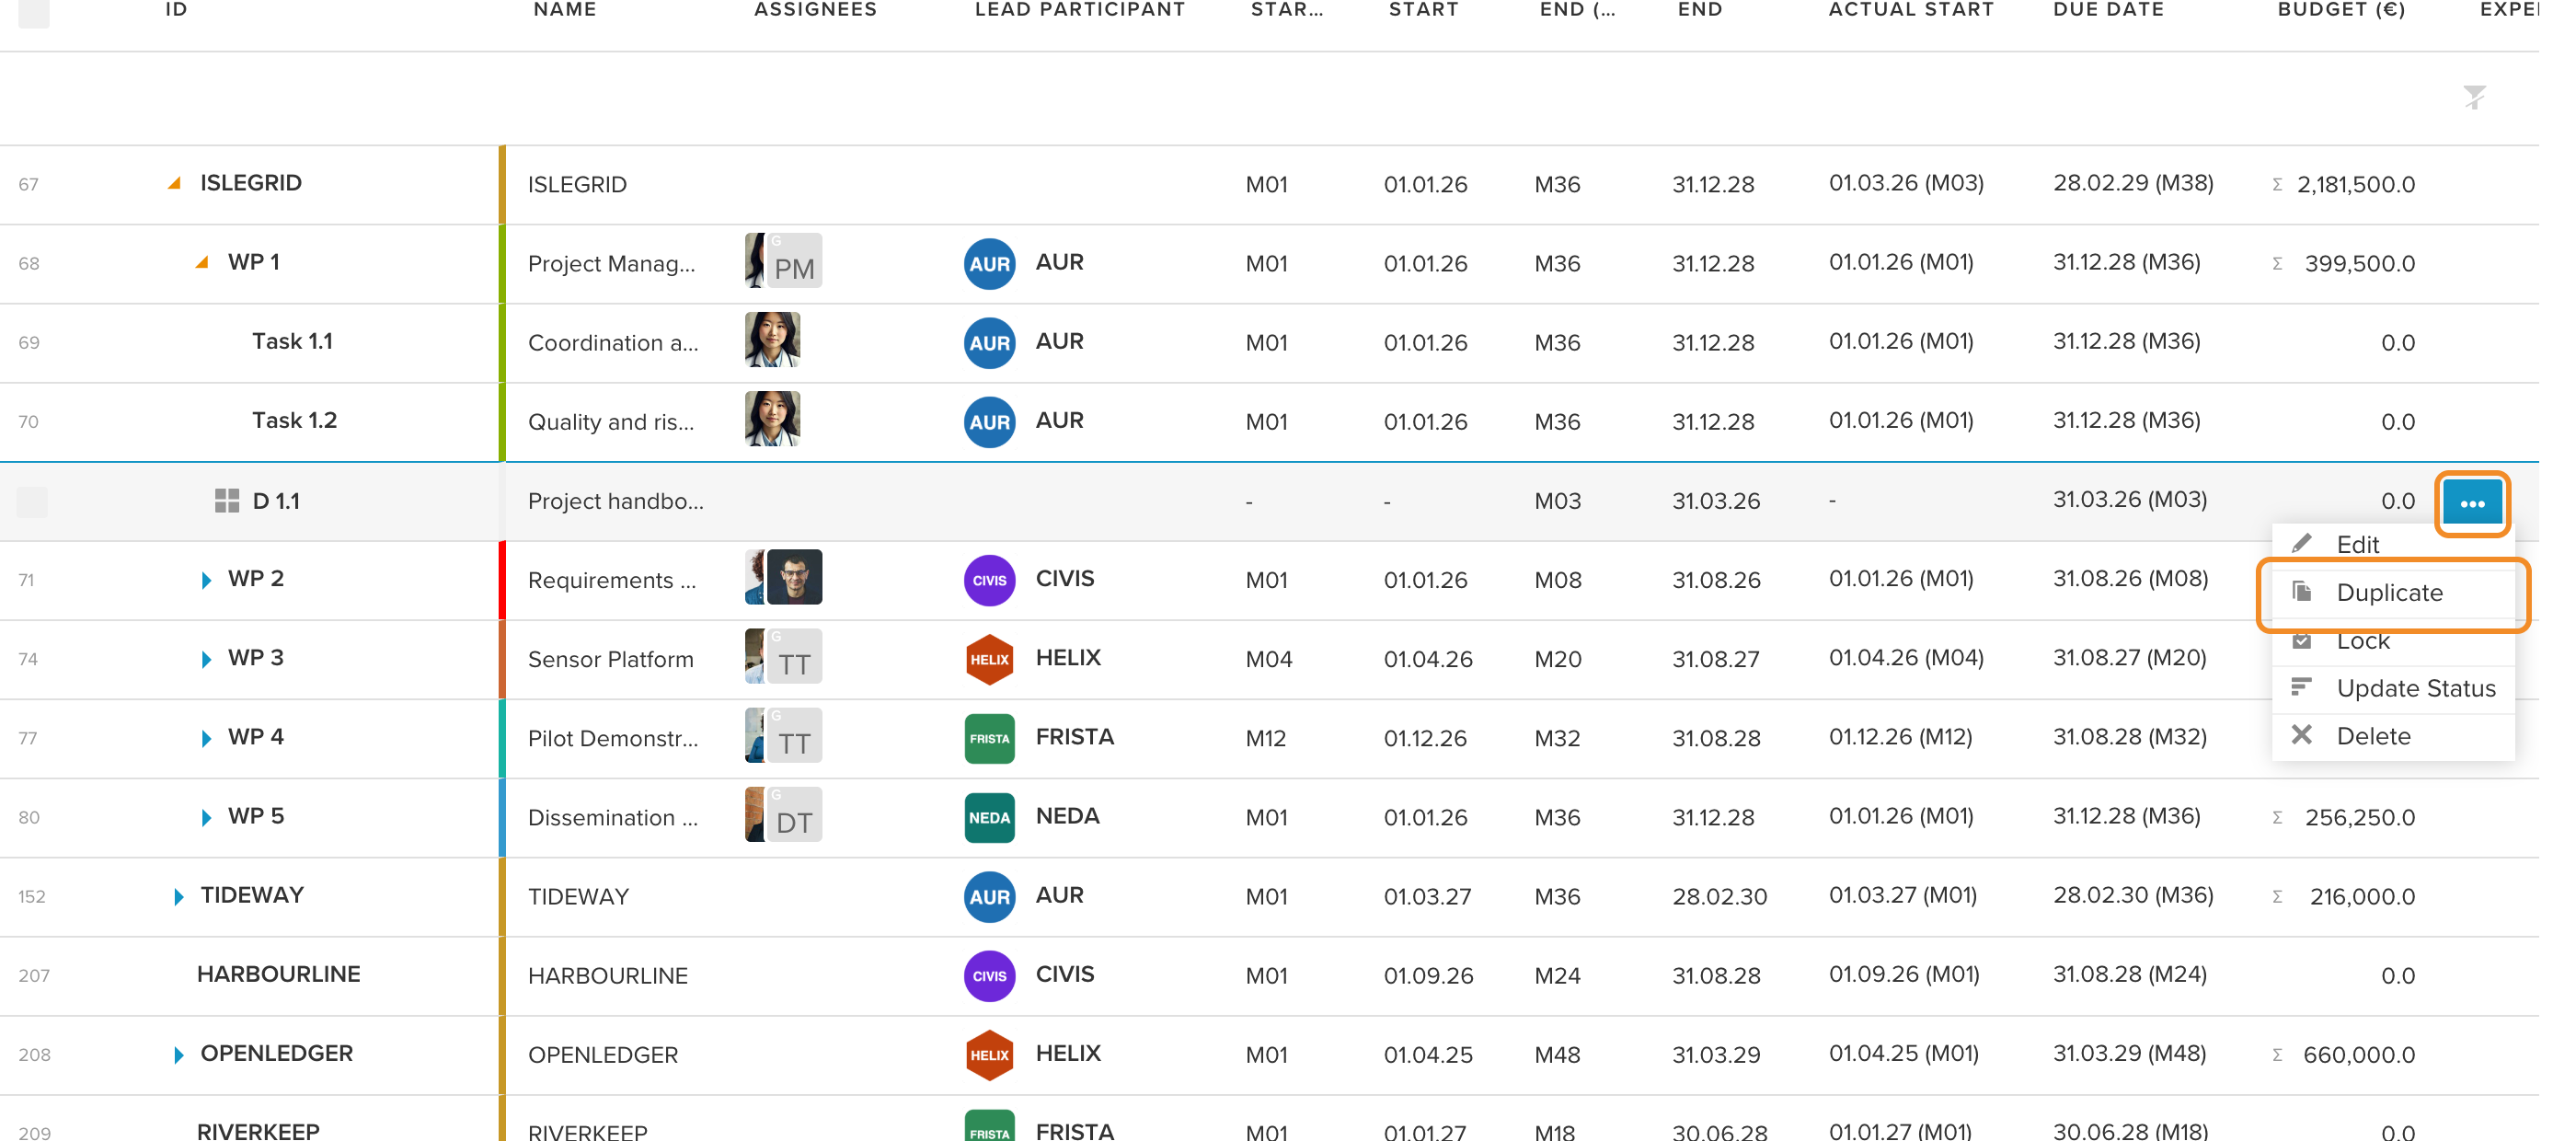
Task: Toggle the select-all checkbox in header
Action: pos(33,13)
